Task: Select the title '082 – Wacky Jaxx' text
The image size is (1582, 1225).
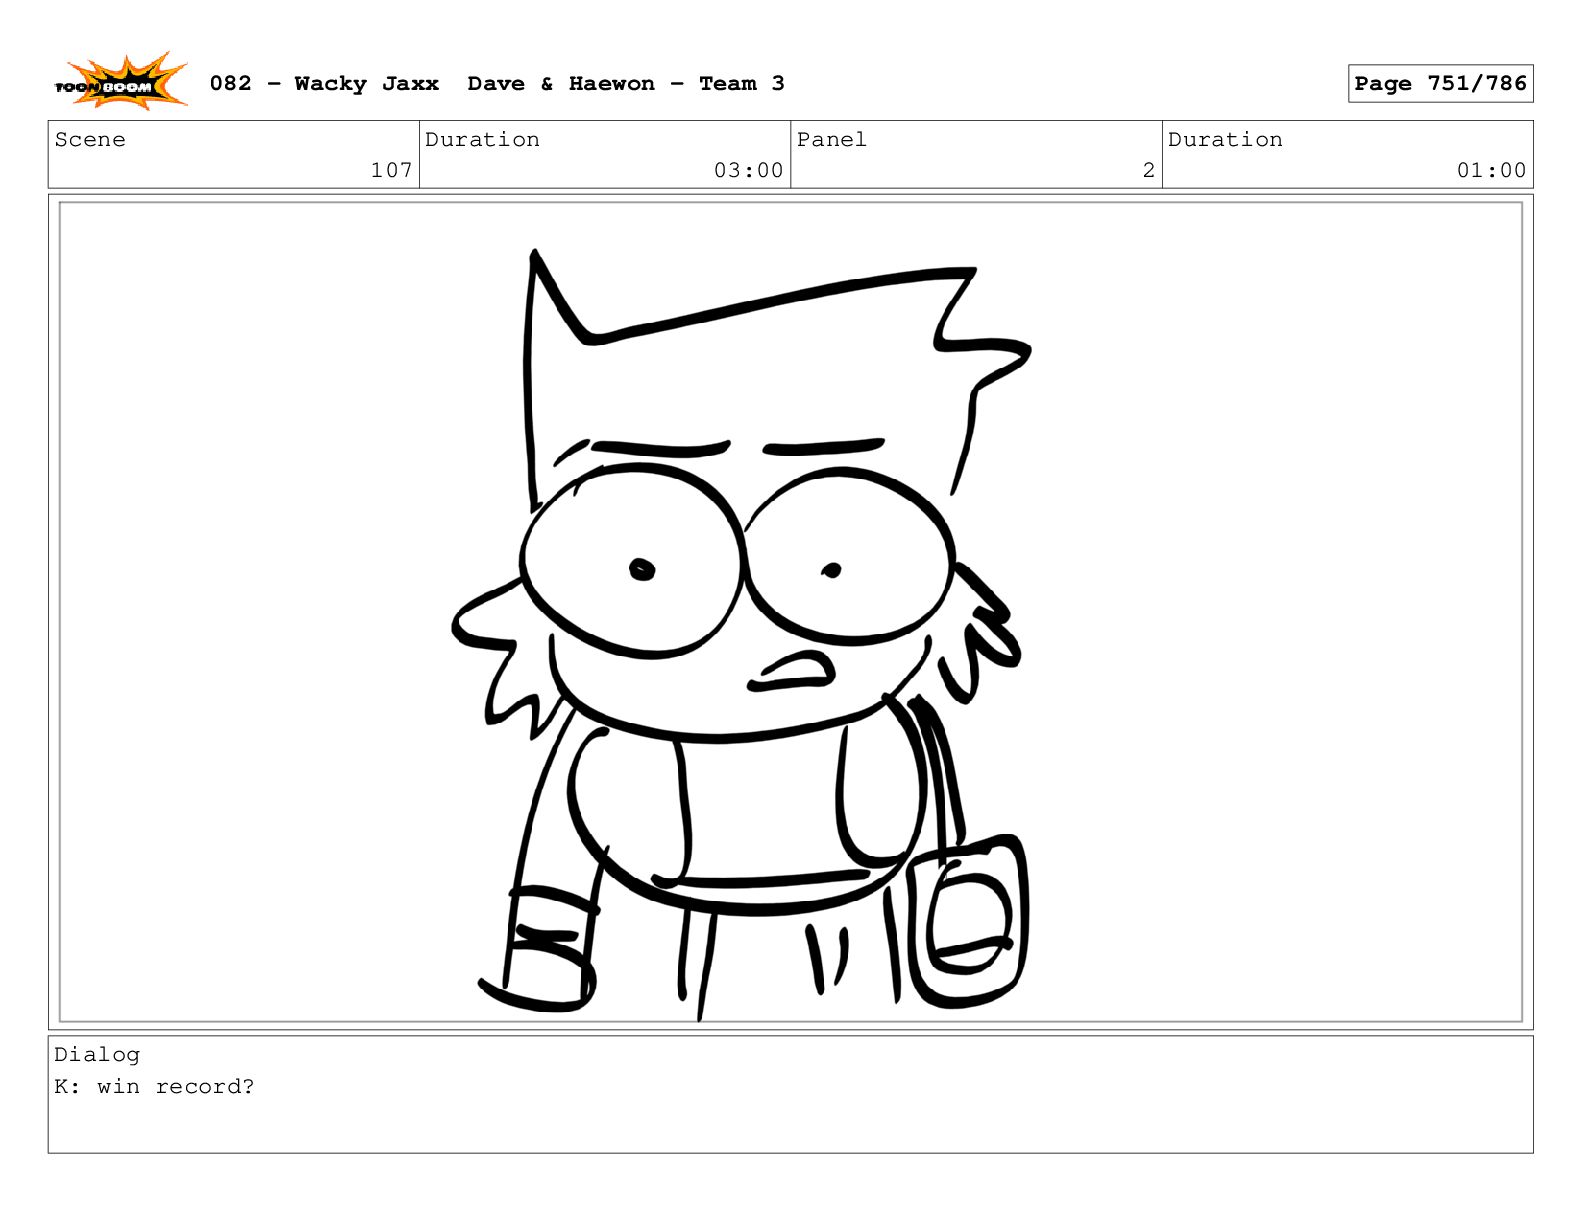Action: (324, 84)
